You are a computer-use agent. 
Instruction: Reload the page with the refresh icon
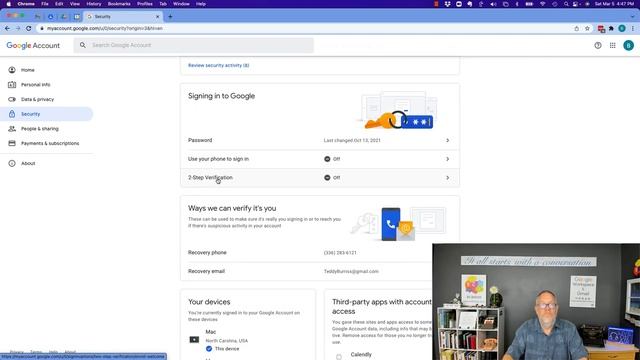(x=29, y=28)
